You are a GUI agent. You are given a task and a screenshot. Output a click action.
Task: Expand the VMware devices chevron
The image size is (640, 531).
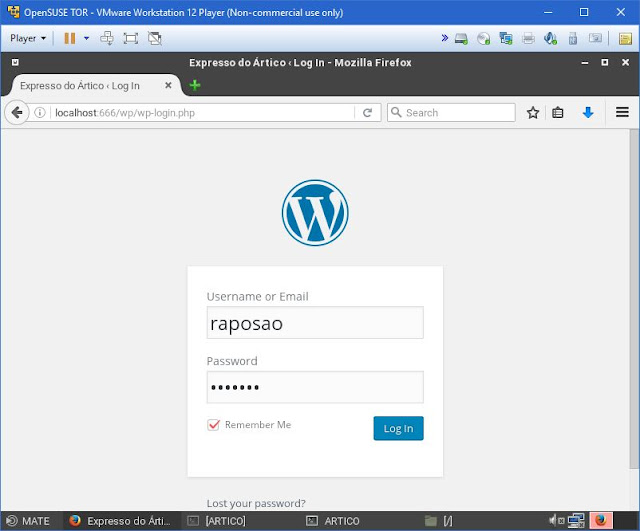point(444,38)
